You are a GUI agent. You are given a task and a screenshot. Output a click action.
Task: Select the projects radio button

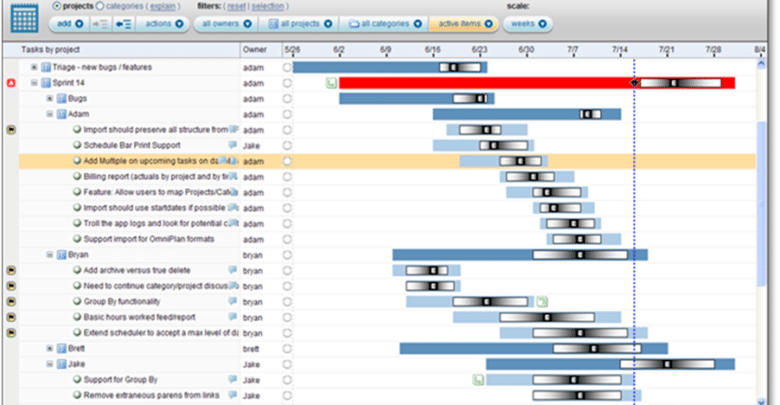click(57, 6)
